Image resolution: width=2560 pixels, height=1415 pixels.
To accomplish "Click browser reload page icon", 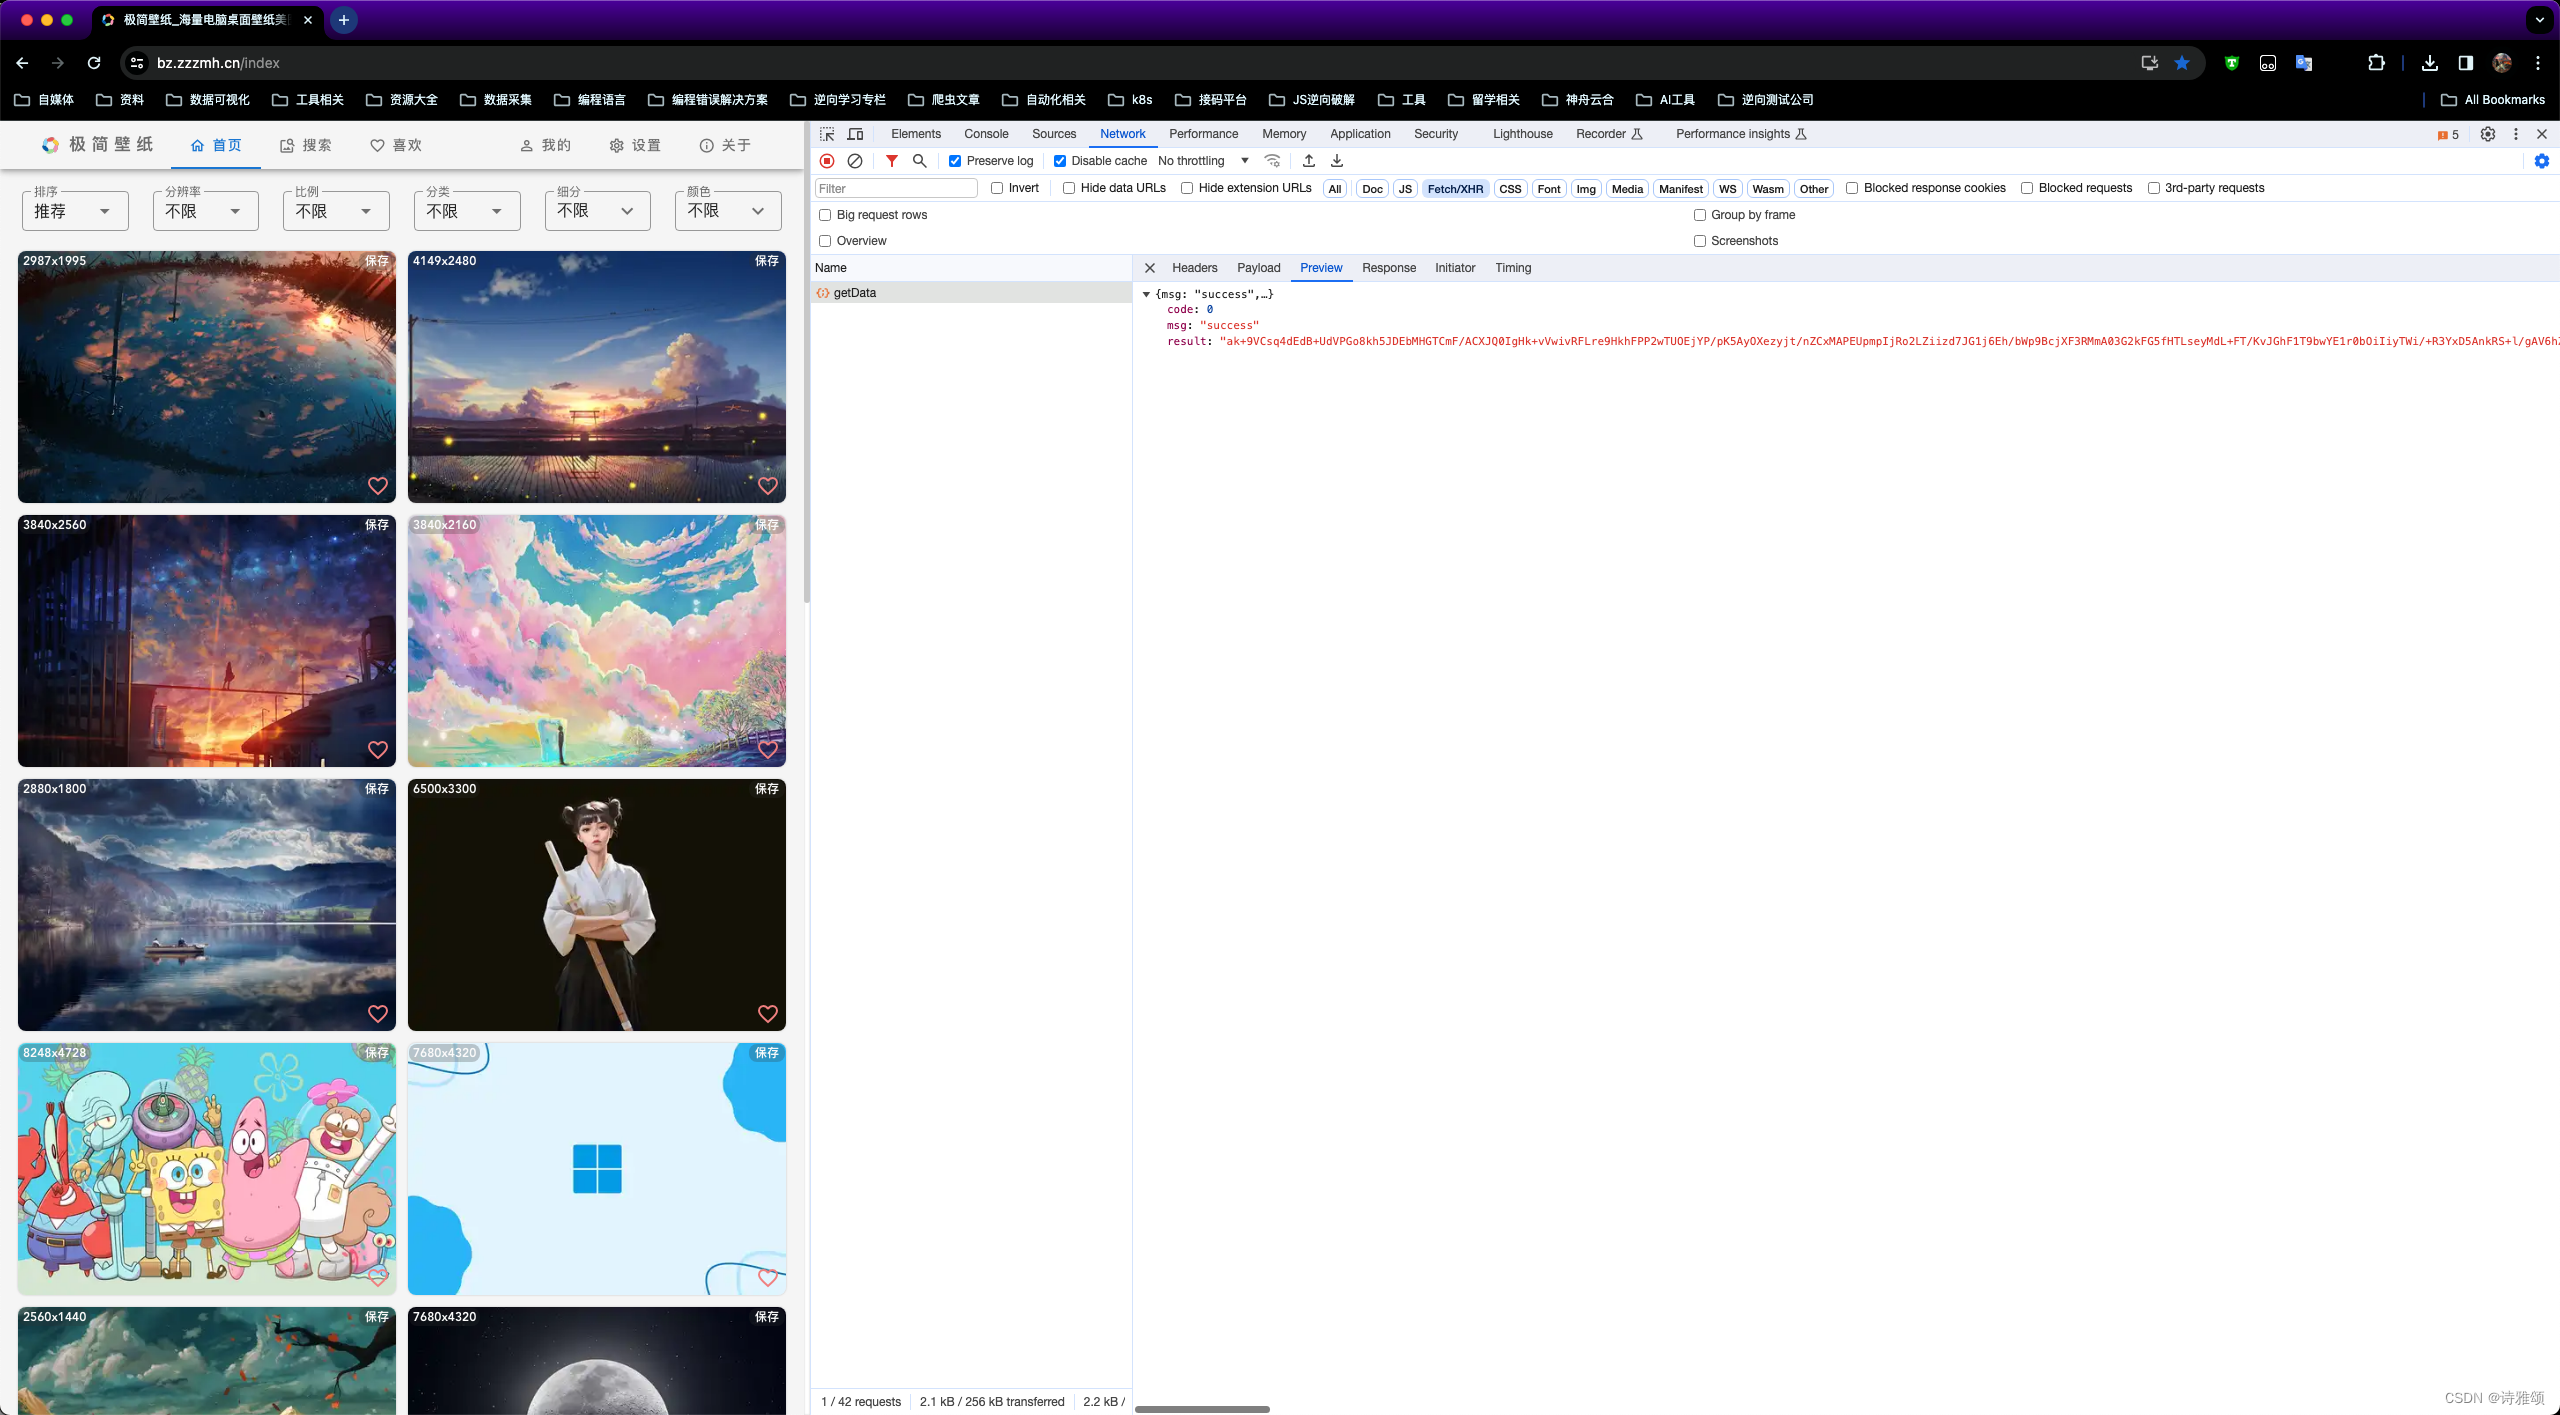I will click(94, 63).
